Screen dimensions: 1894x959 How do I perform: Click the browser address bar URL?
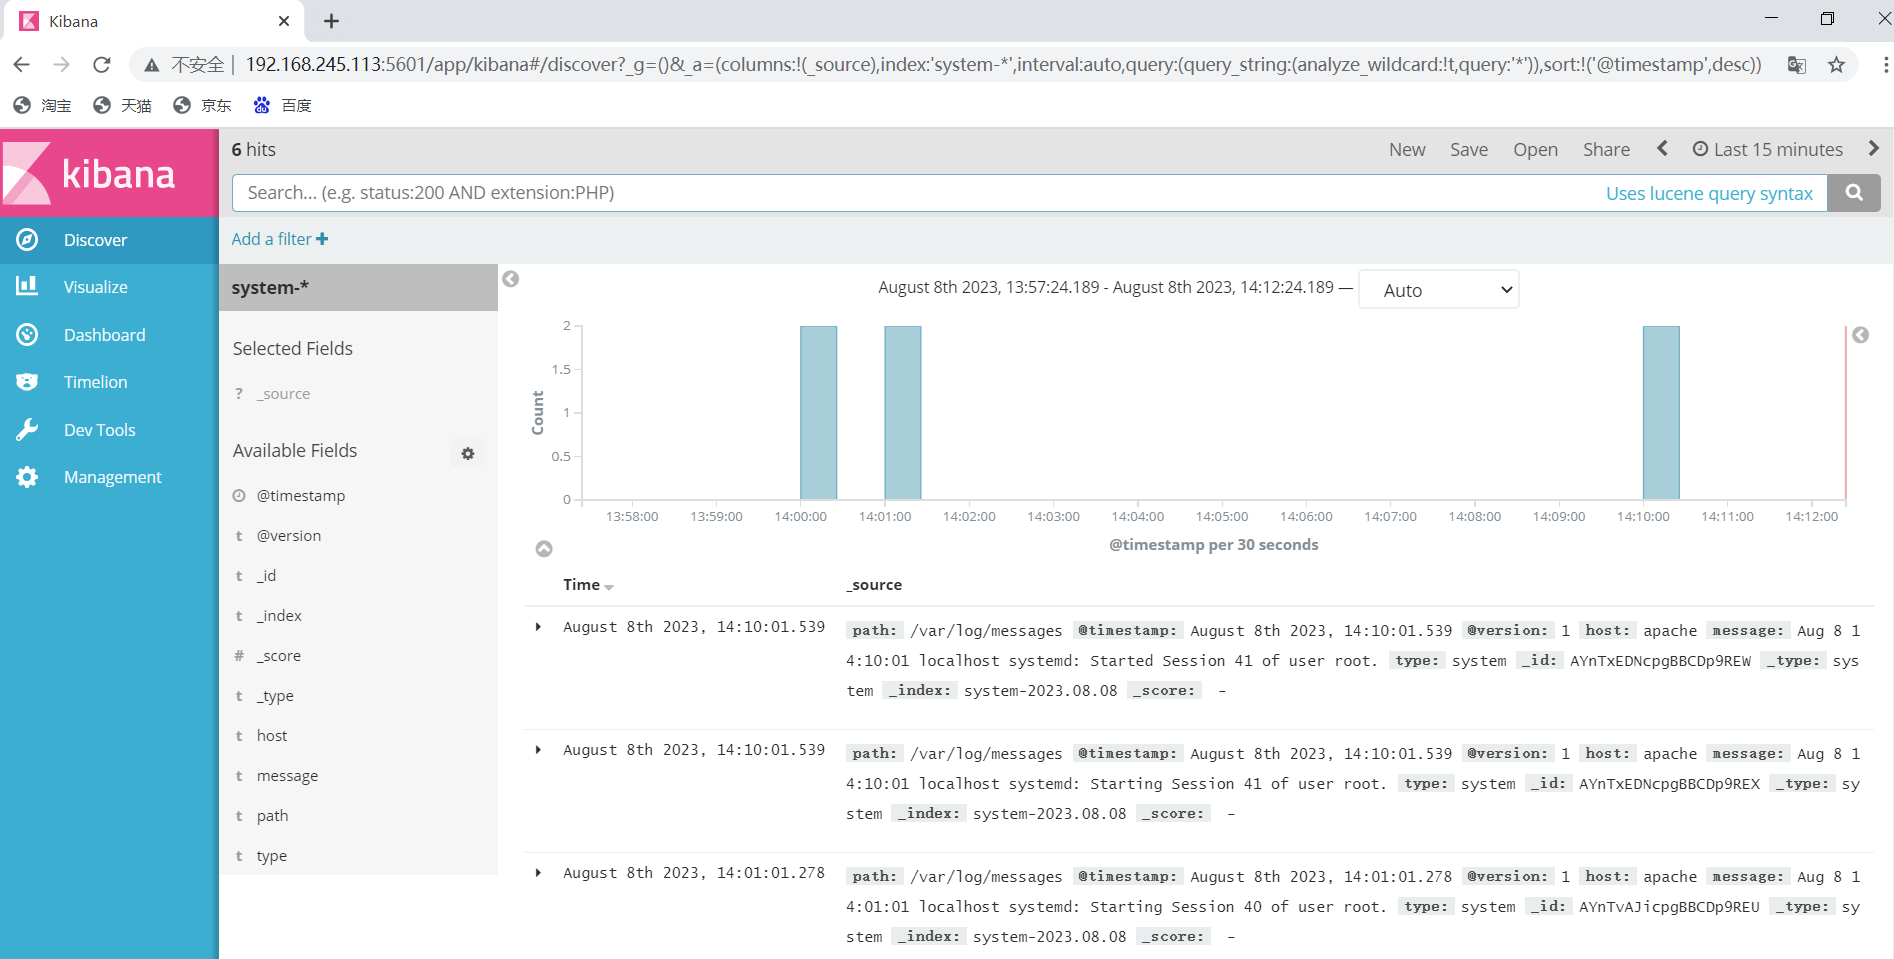pyautogui.click(x=1003, y=65)
